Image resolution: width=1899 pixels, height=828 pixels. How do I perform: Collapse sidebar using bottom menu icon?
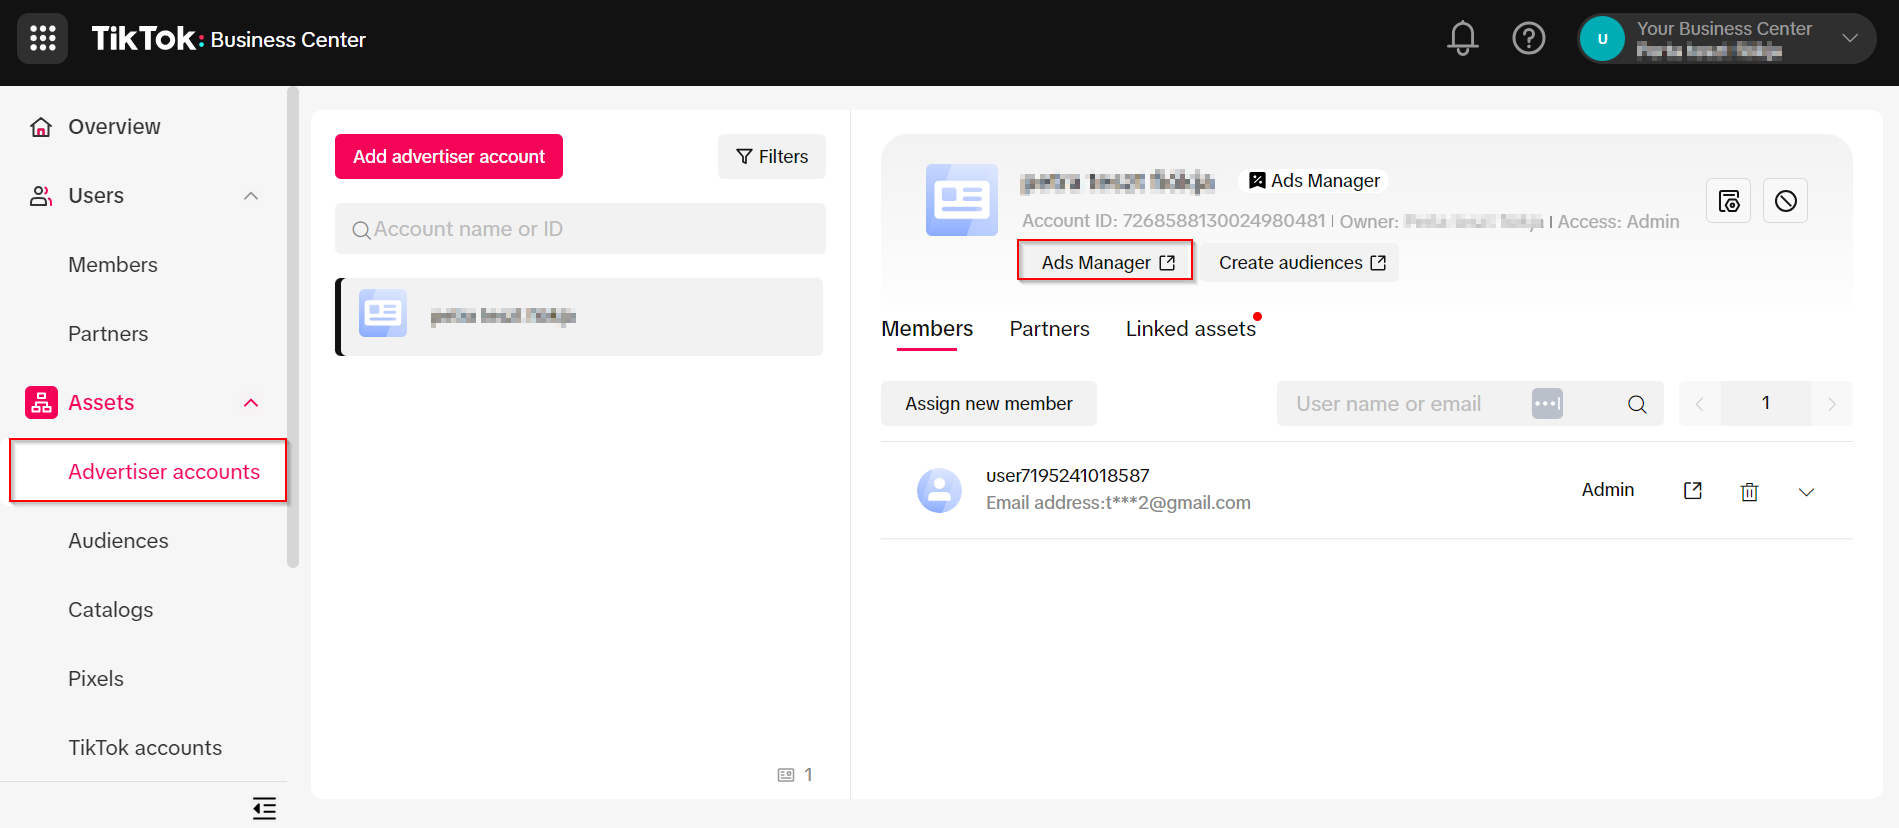pyautogui.click(x=264, y=808)
